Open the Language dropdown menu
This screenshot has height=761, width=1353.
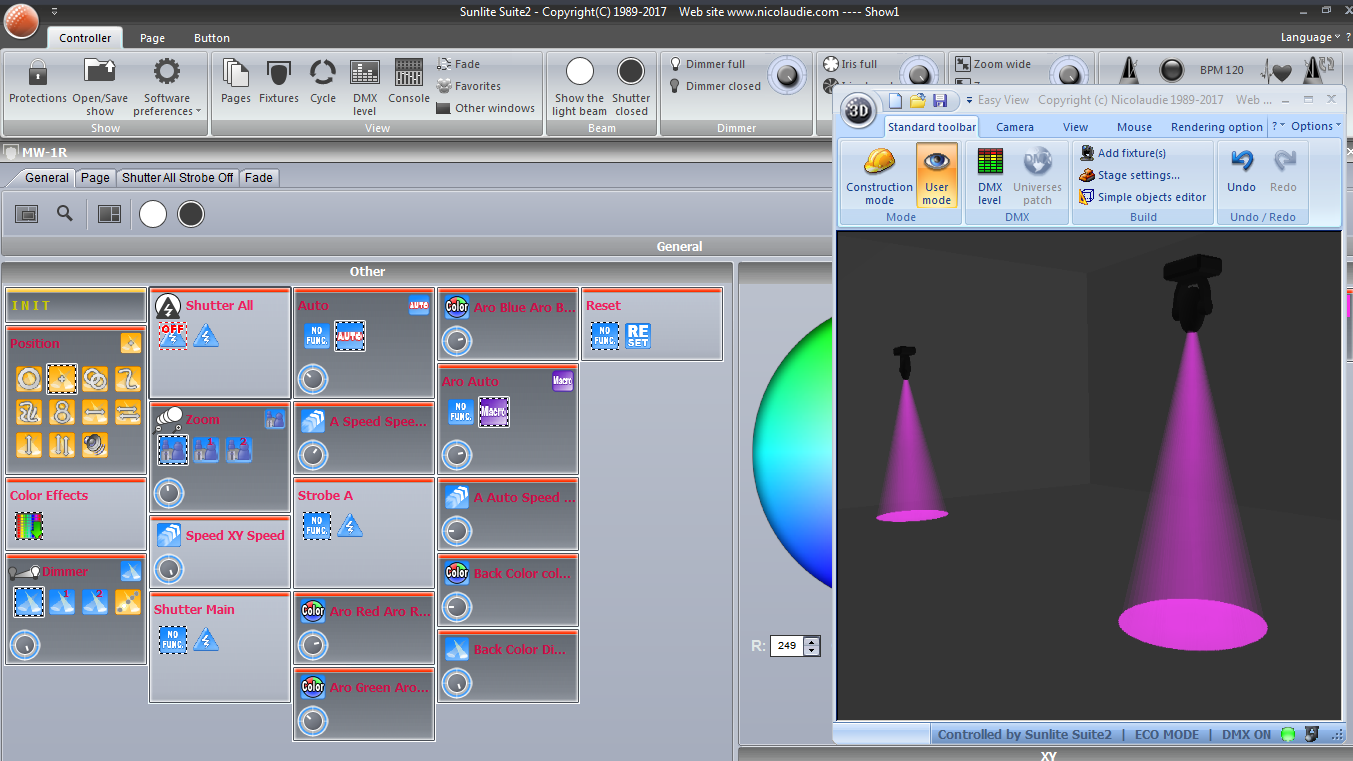pyautogui.click(x=1312, y=37)
